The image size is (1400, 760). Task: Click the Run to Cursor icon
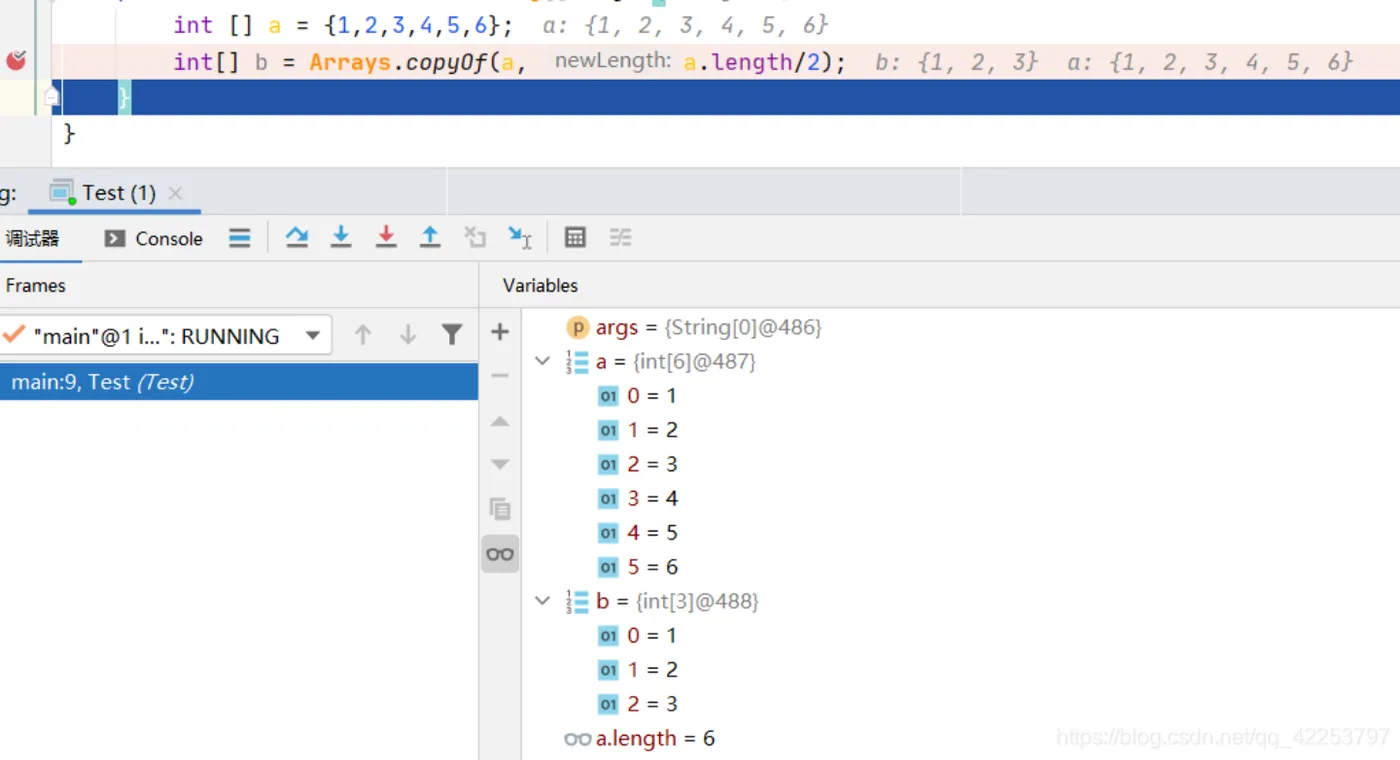coord(520,237)
